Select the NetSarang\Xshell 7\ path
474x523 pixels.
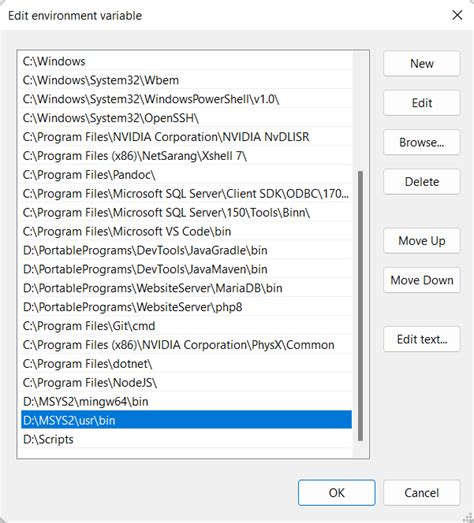tap(186, 155)
